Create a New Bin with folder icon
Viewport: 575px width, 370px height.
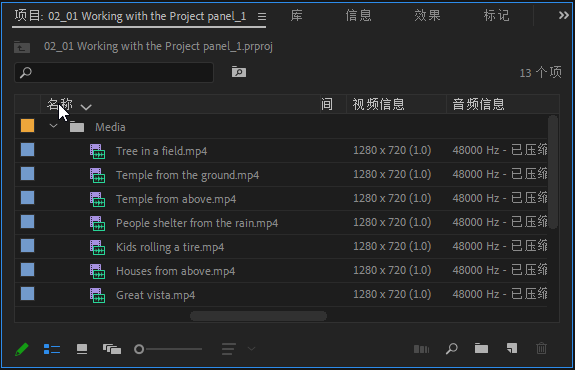tap(481, 348)
